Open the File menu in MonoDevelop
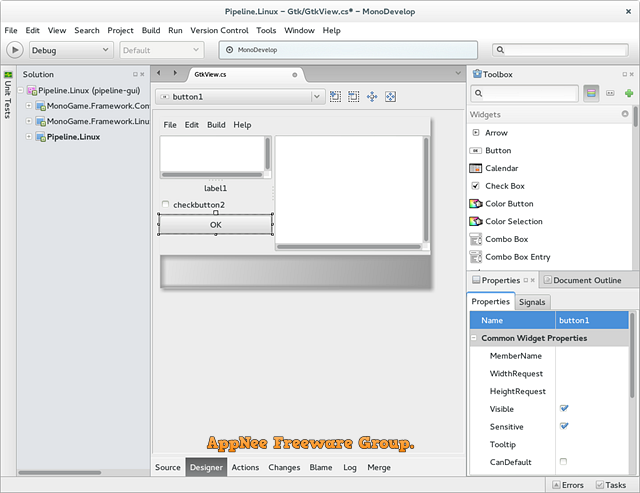This screenshot has height=493, width=640. coord(11,30)
